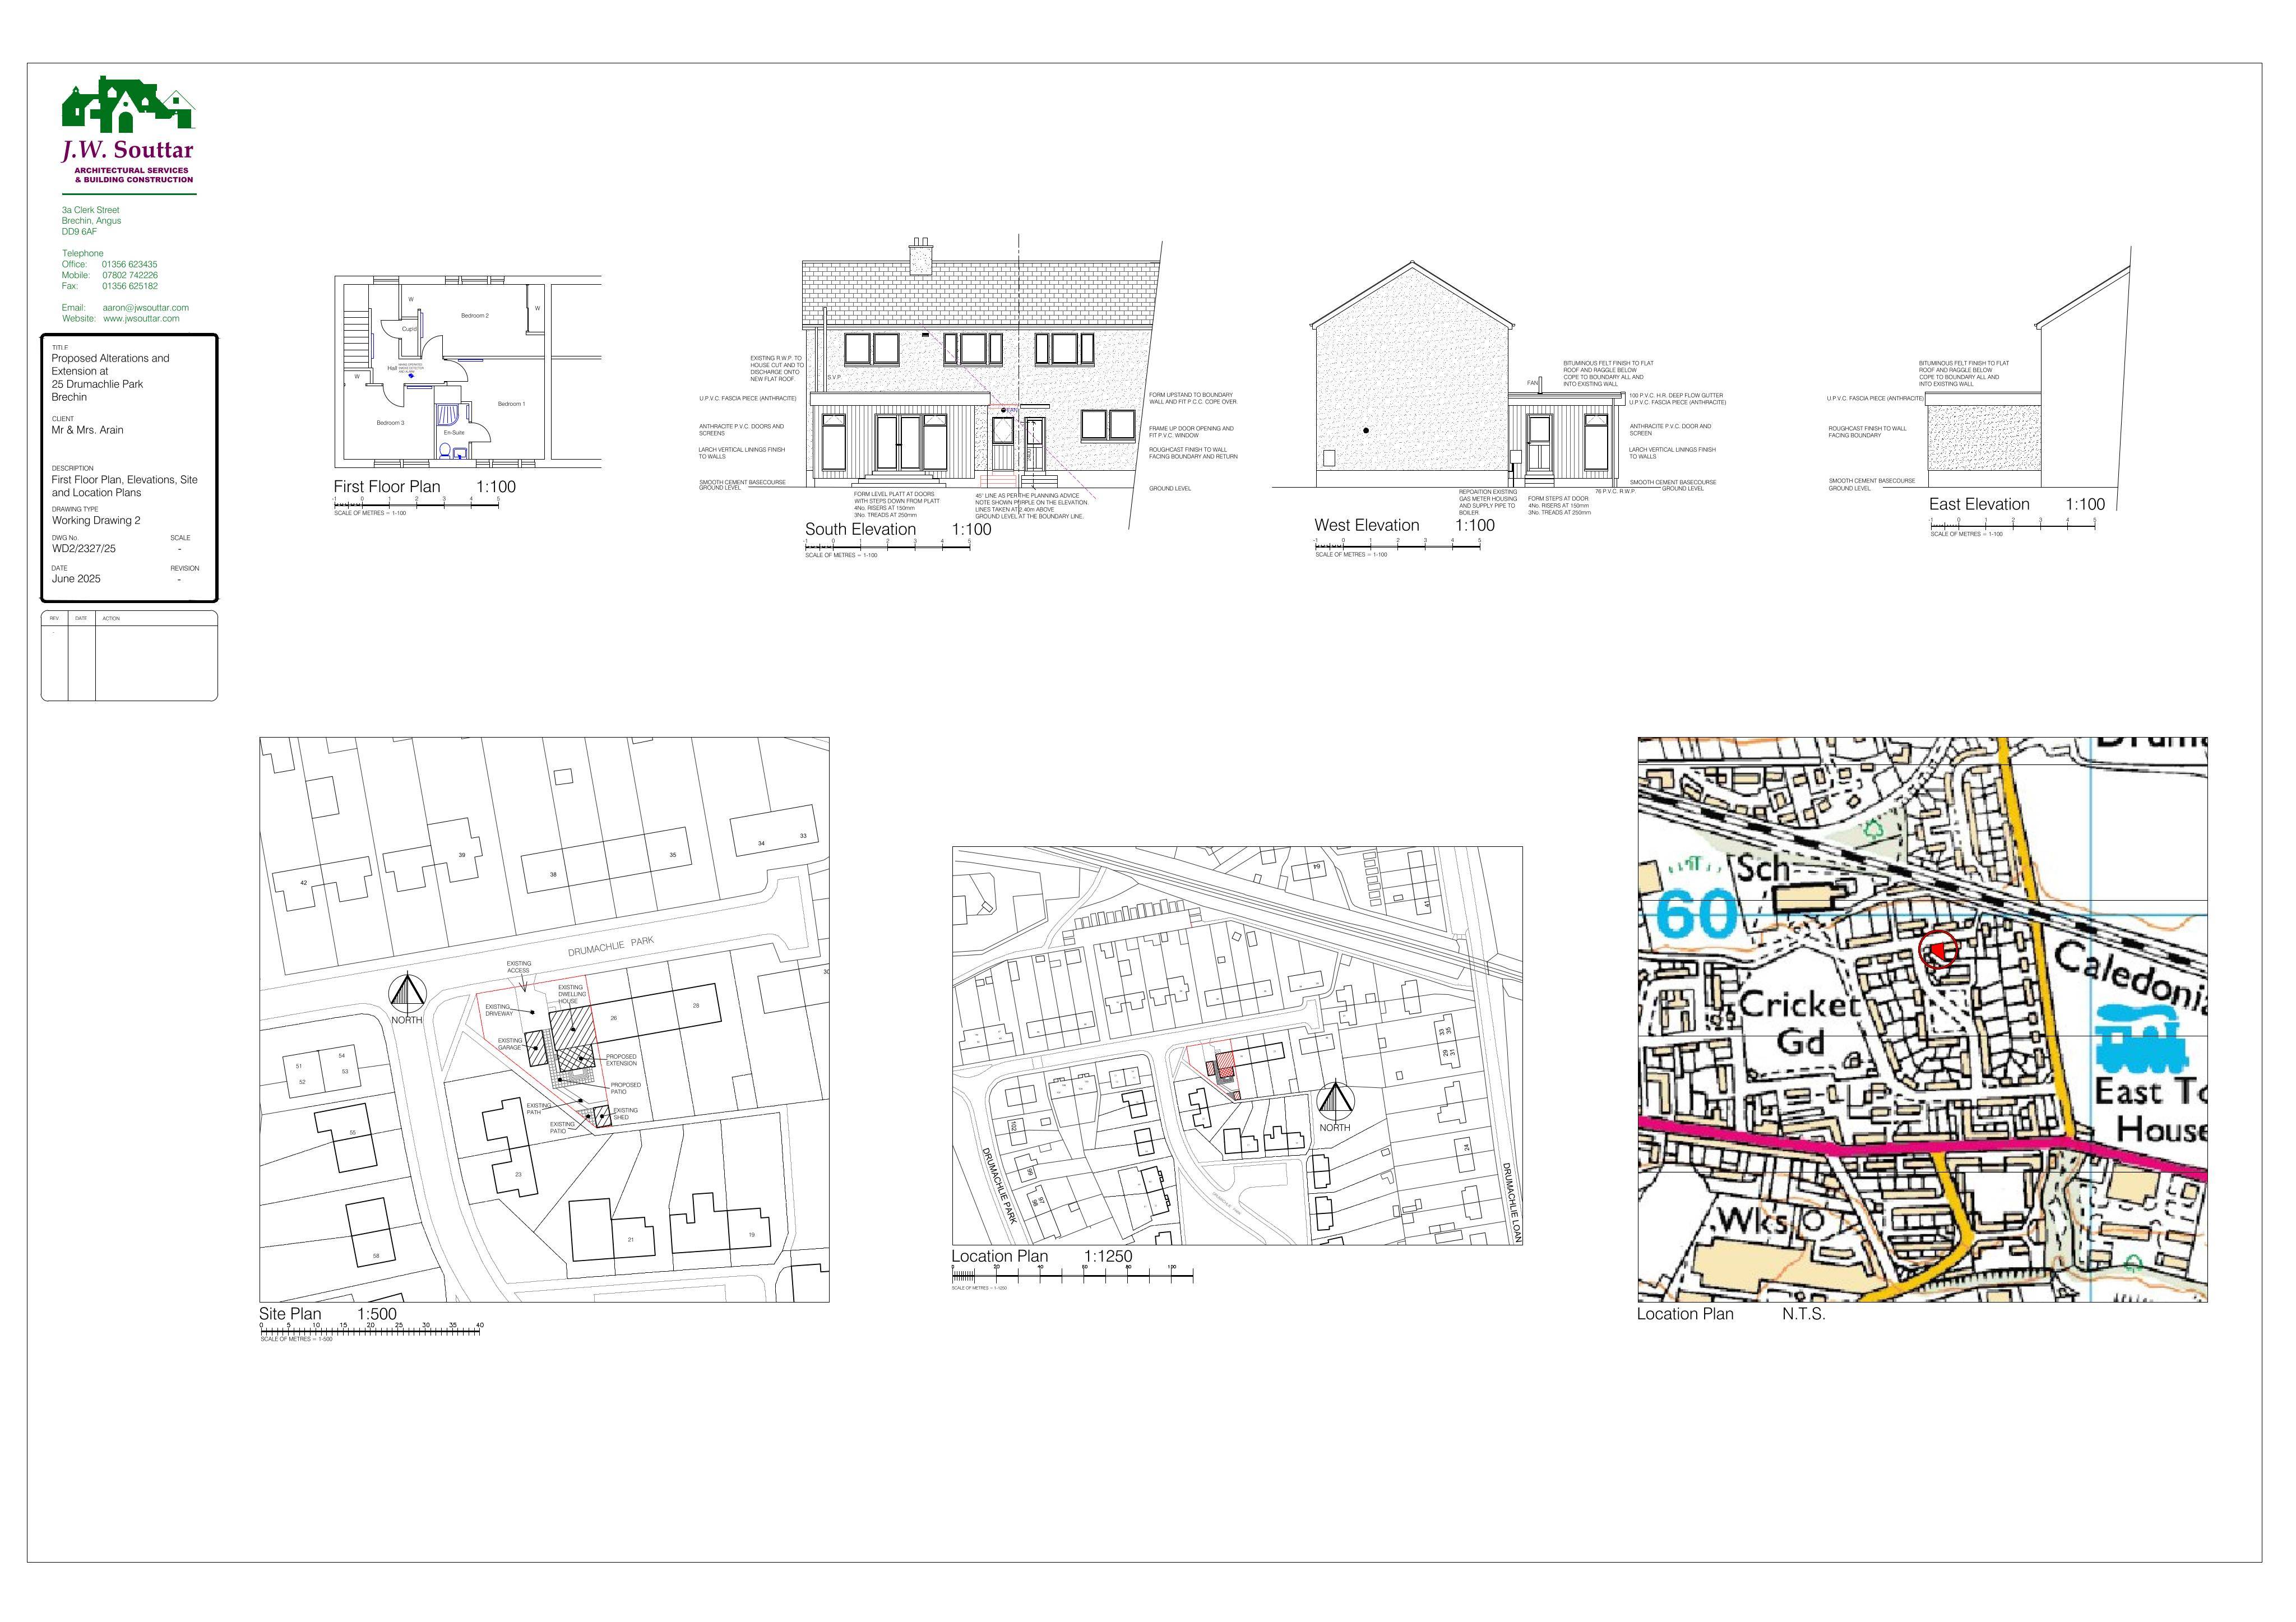Click the '1:500' scale label
The width and height of the screenshot is (2296, 1622).
(376, 1314)
